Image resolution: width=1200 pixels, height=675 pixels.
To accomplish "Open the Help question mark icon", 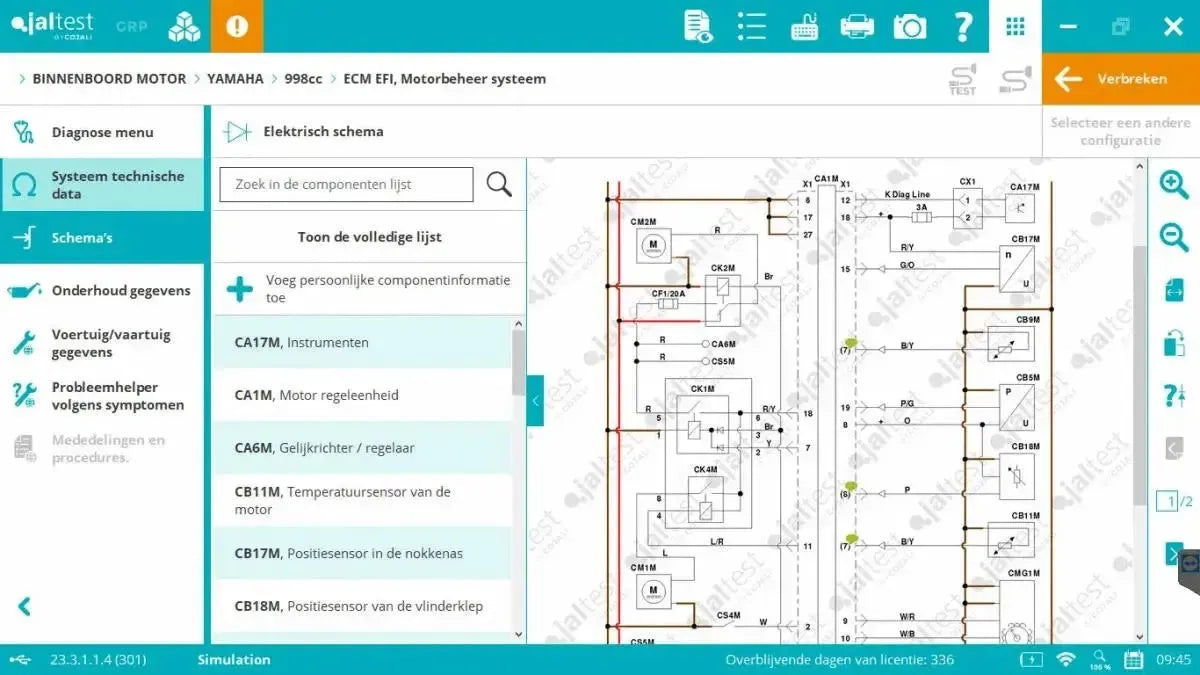I will tap(963, 27).
